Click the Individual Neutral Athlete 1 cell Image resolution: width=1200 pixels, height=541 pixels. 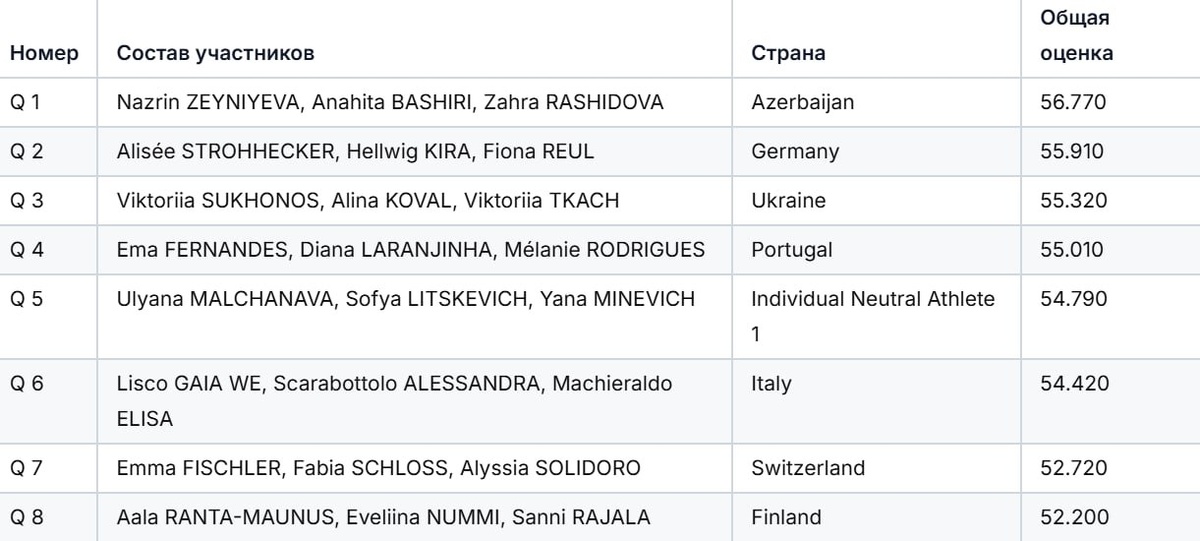(x=872, y=316)
